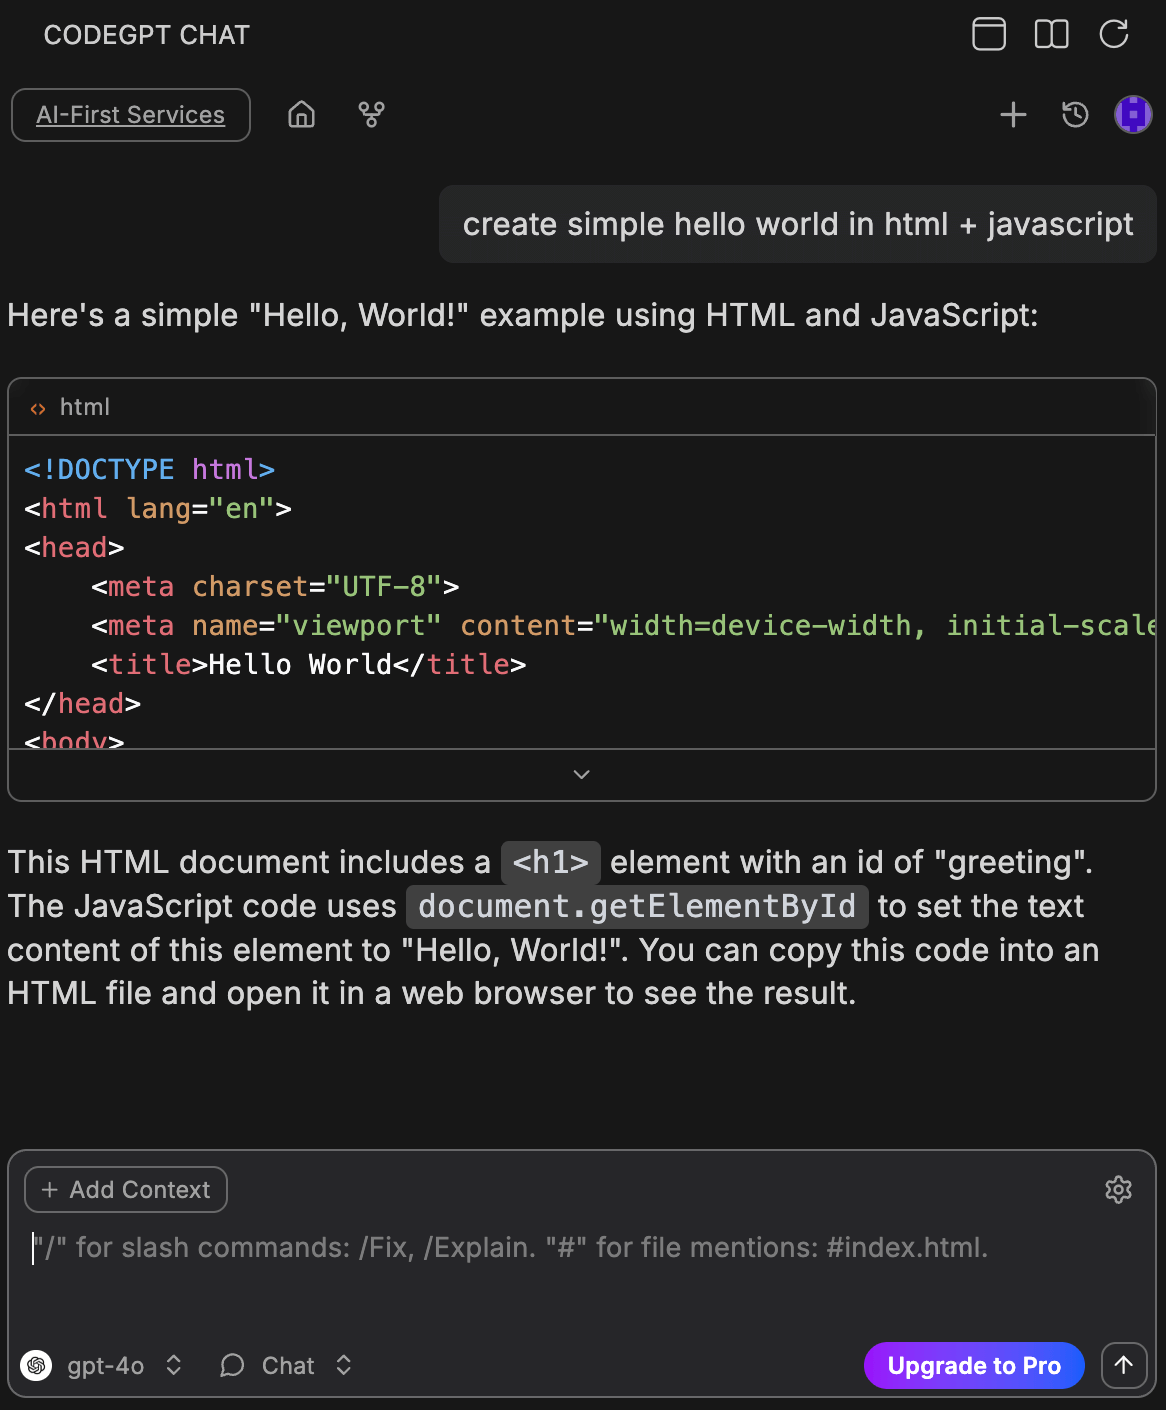Go to the CodeGPT home screen
Viewport: 1166px width, 1410px height.
coord(301,114)
